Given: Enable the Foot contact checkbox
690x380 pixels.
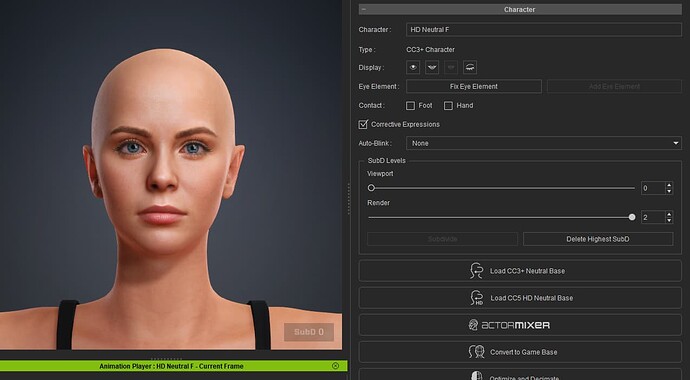Looking at the screenshot, I should click(411, 106).
